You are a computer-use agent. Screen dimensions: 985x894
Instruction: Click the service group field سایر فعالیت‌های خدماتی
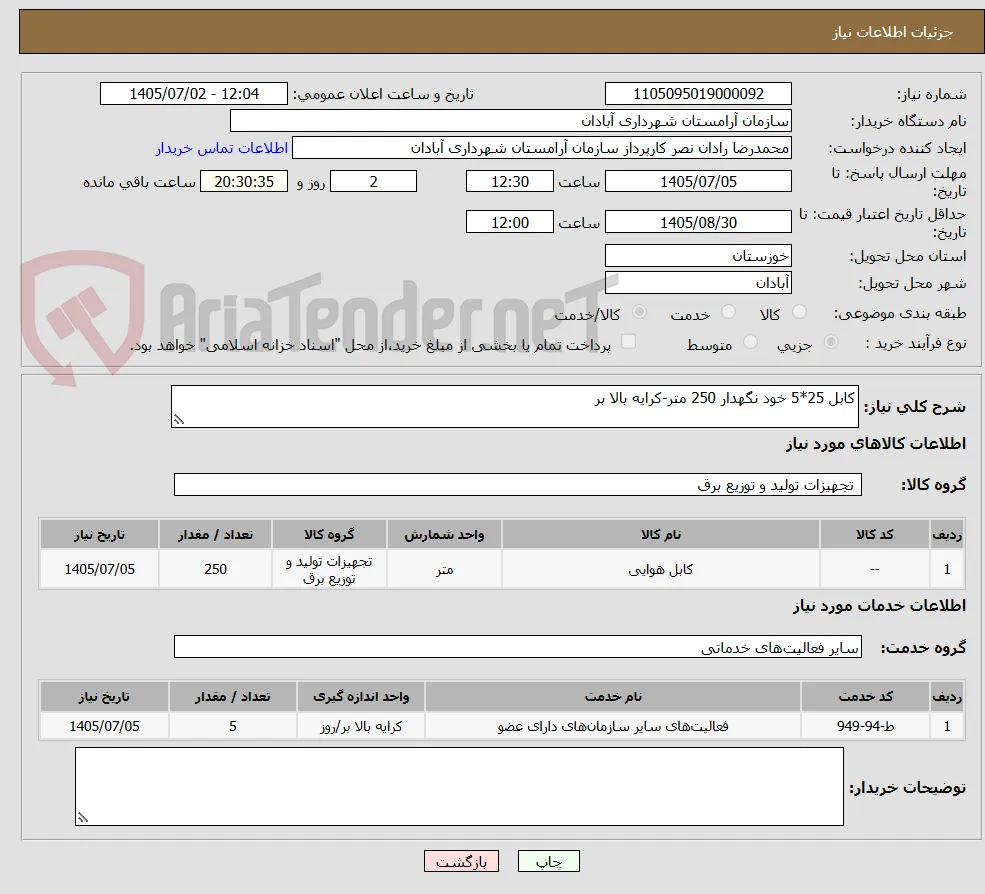pyautogui.click(x=518, y=646)
